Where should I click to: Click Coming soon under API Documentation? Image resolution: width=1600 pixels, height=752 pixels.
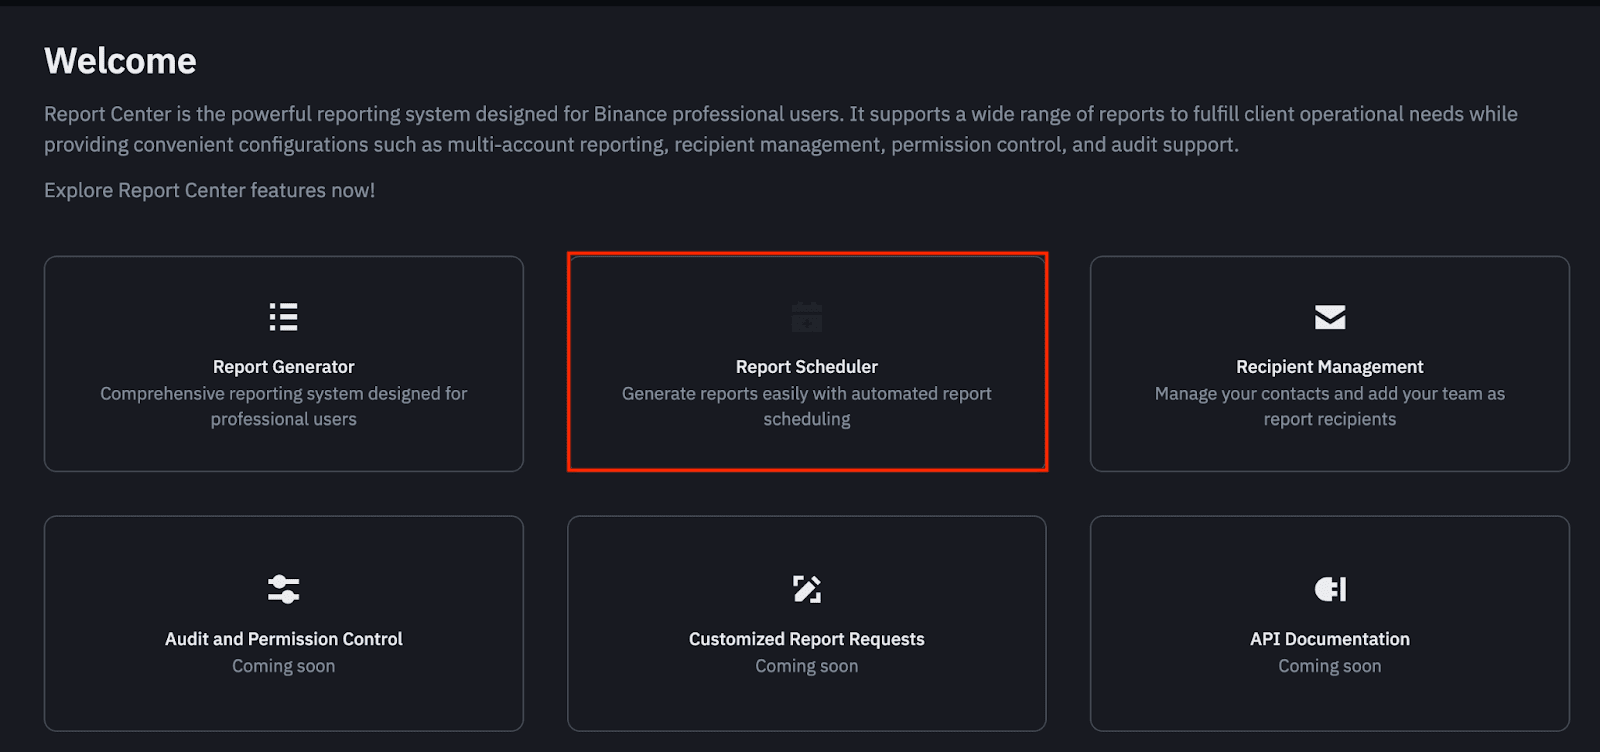tap(1329, 666)
